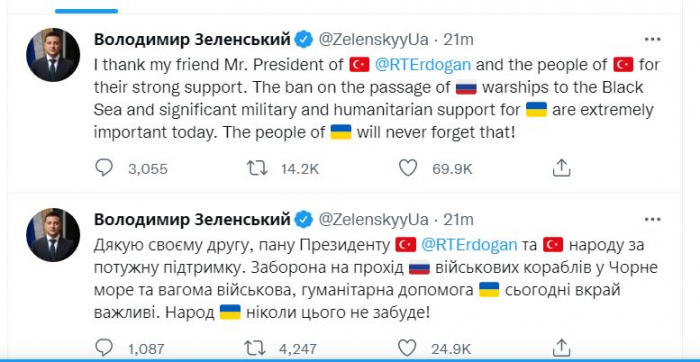Open @RTErdogan mention in the Ukrainian tweet
This screenshot has height=362, width=700.
(x=469, y=245)
